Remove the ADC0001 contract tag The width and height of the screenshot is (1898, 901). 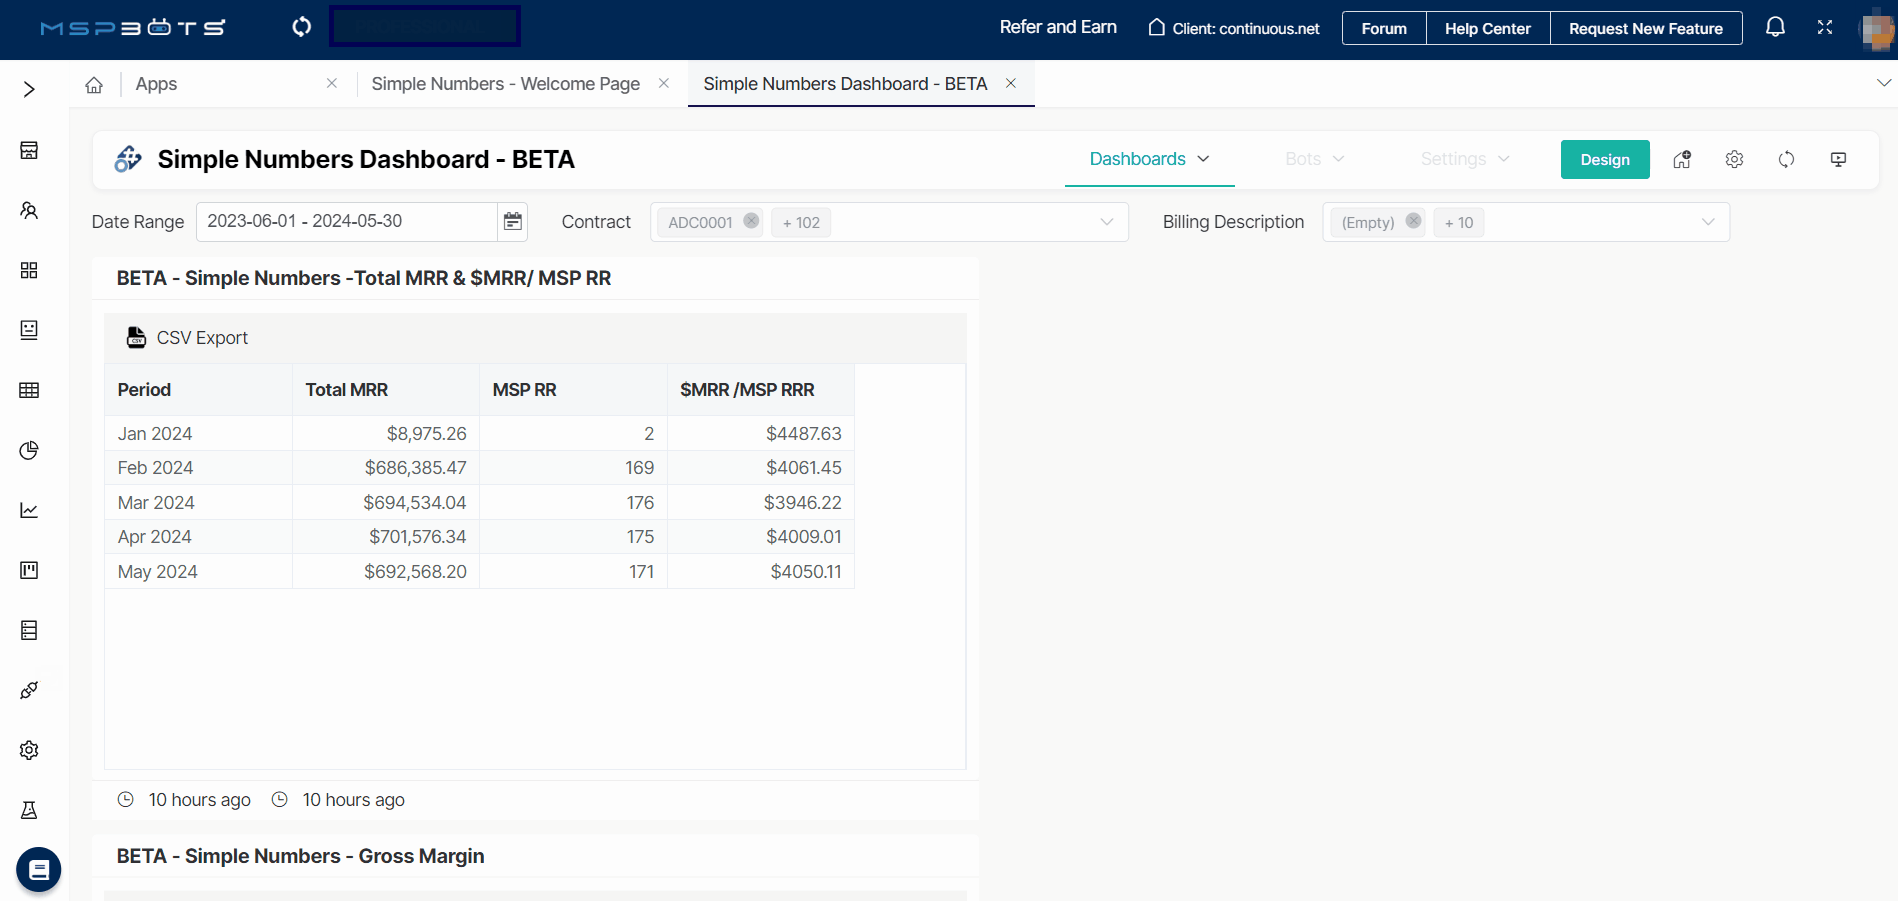[x=751, y=221]
